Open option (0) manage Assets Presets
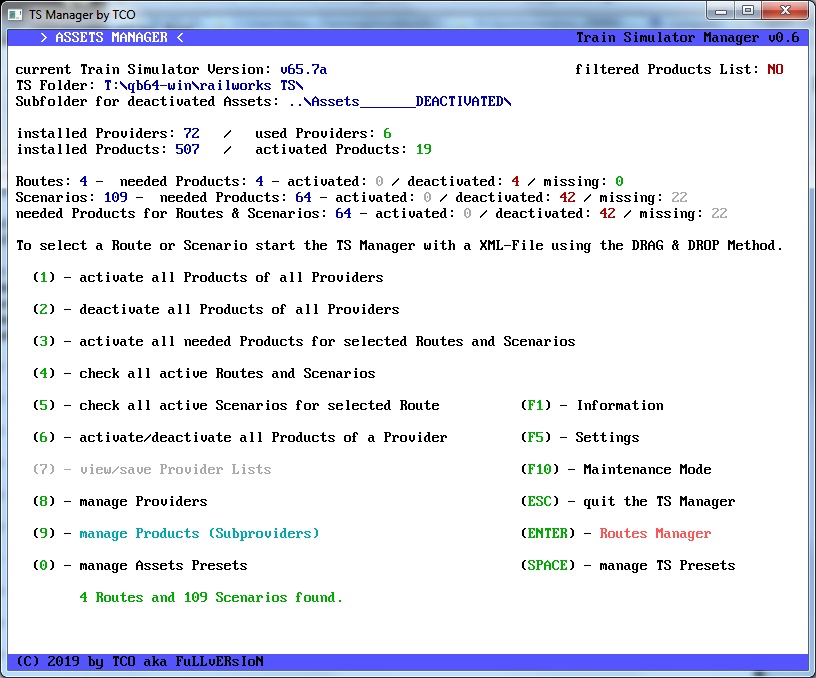 (140, 566)
